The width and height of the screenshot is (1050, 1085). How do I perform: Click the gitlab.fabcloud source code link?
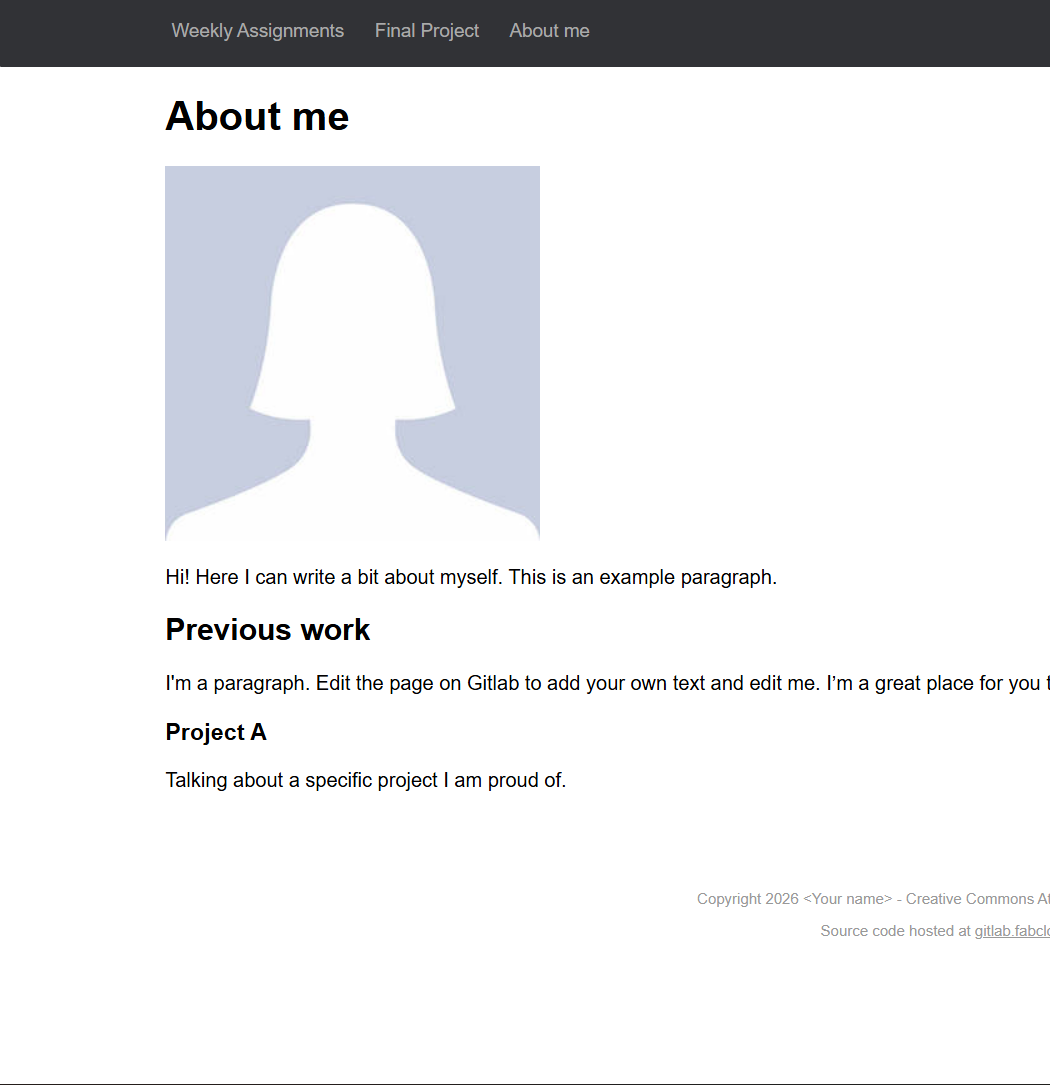click(x=1010, y=931)
